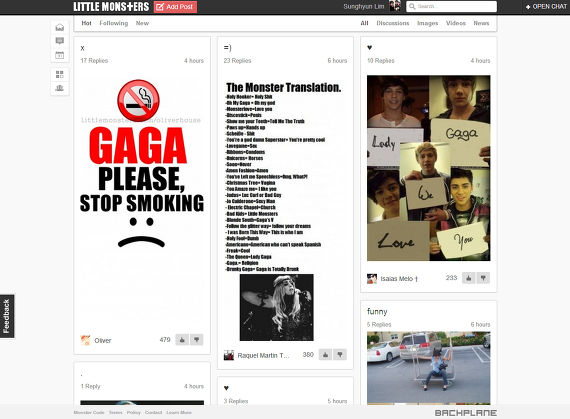Click the 380 vote count
The image size is (570, 419).
pos(308,355)
